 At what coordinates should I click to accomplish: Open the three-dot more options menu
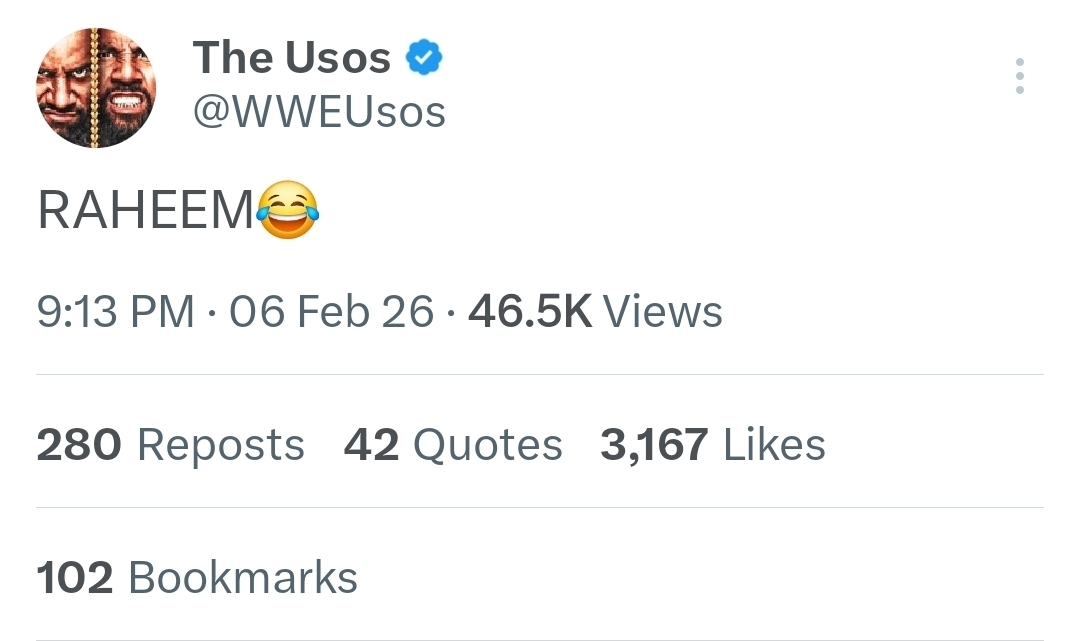pyautogui.click(x=1019, y=76)
